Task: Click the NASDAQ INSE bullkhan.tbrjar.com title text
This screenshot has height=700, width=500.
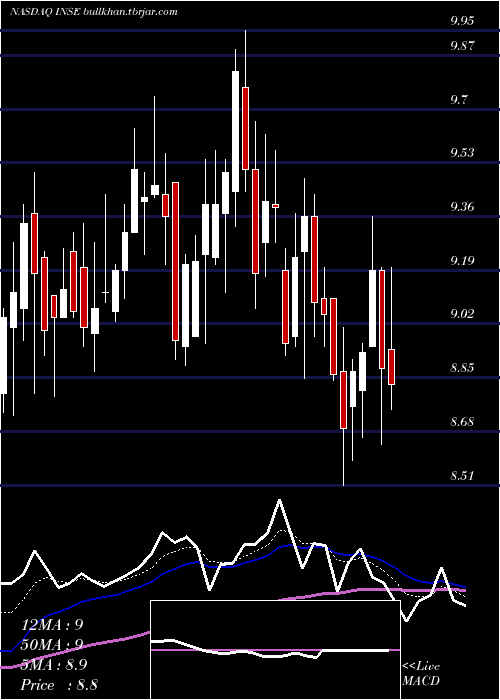Action: coord(94,12)
